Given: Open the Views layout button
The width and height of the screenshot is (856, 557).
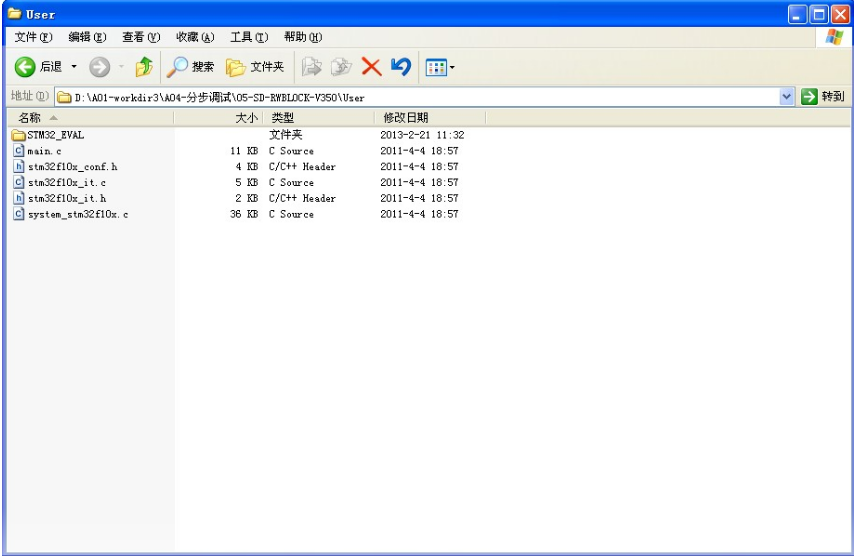Looking at the screenshot, I should click(x=435, y=67).
